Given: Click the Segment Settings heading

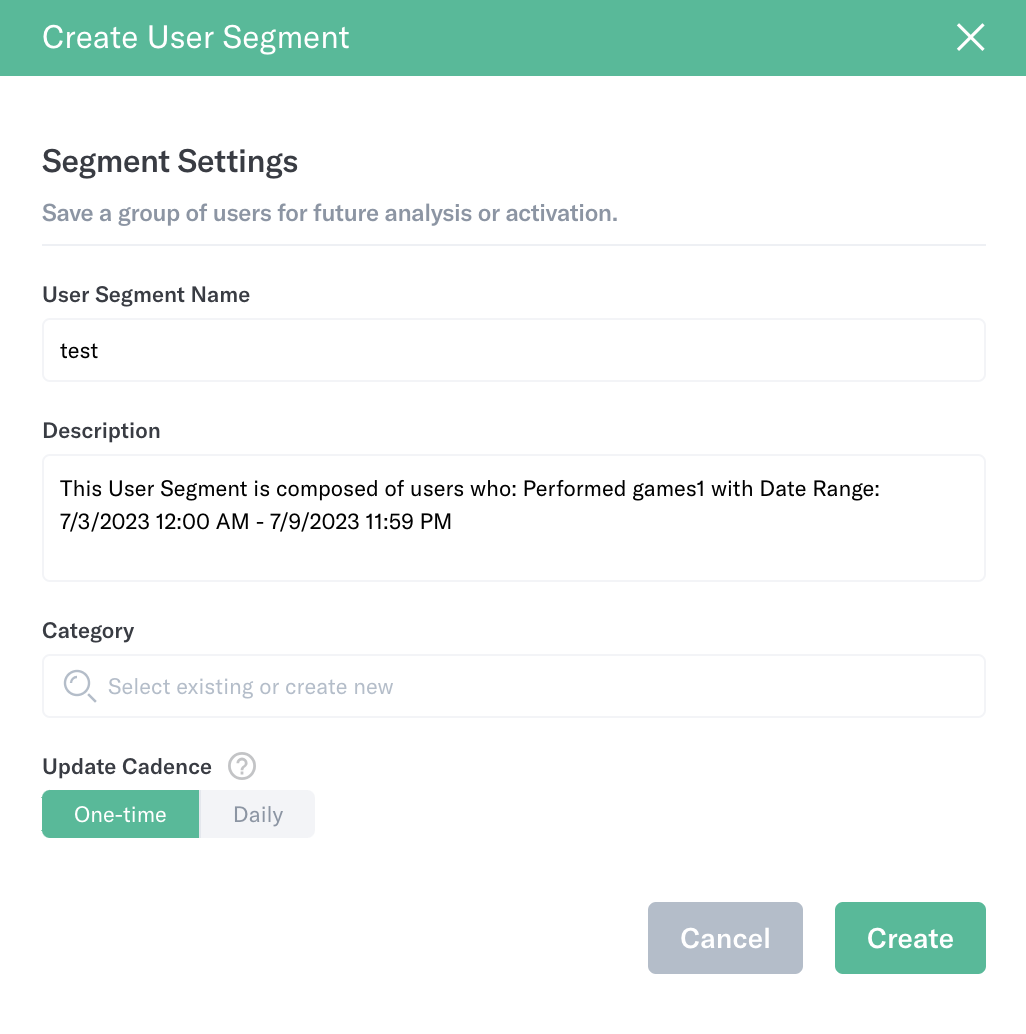Looking at the screenshot, I should pyautogui.click(x=170, y=162).
